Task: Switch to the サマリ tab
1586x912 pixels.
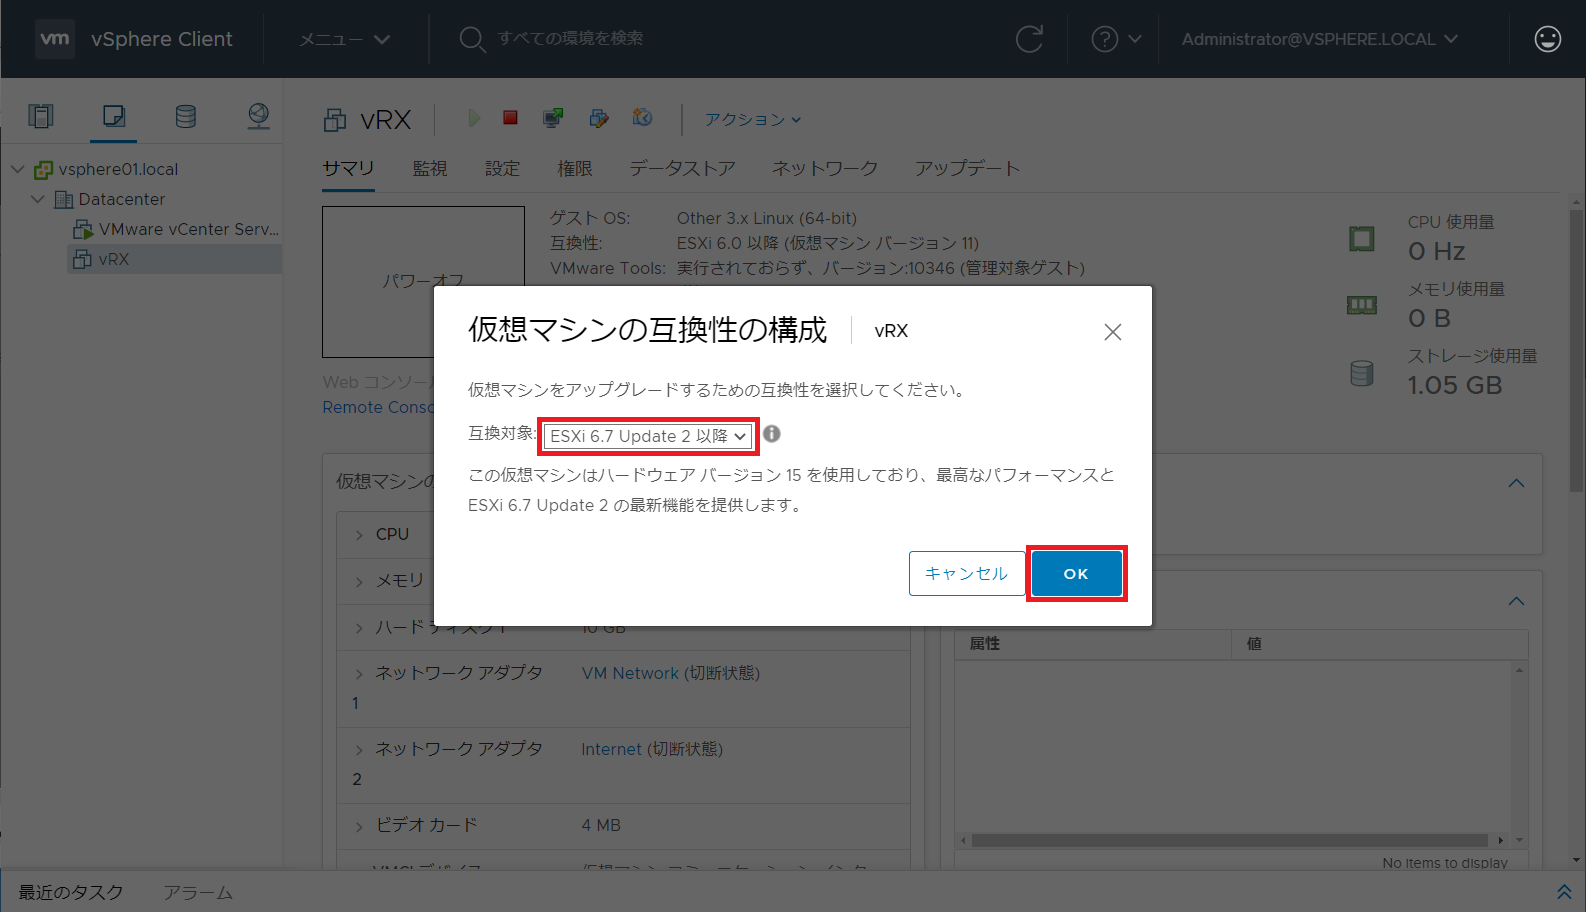Action: (x=348, y=168)
